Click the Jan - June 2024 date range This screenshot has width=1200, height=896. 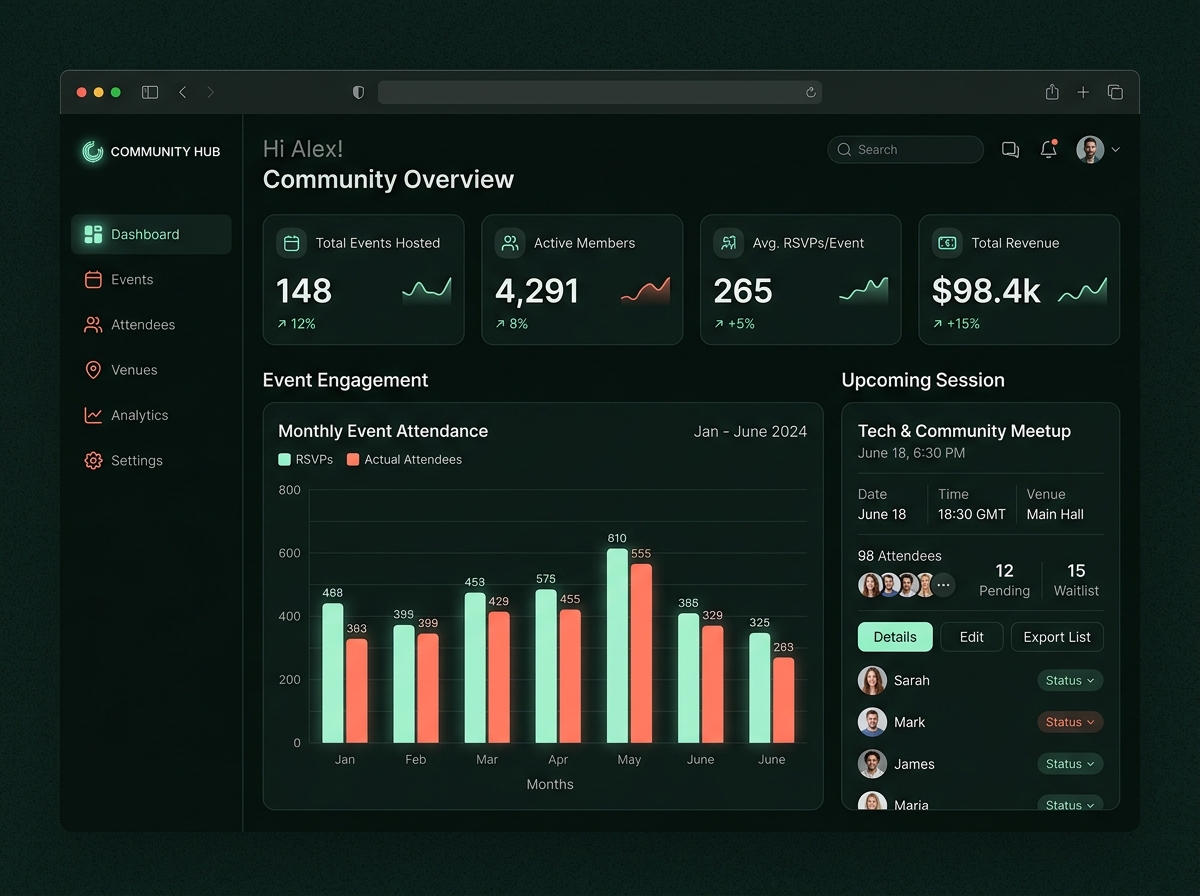(x=750, y=432)
